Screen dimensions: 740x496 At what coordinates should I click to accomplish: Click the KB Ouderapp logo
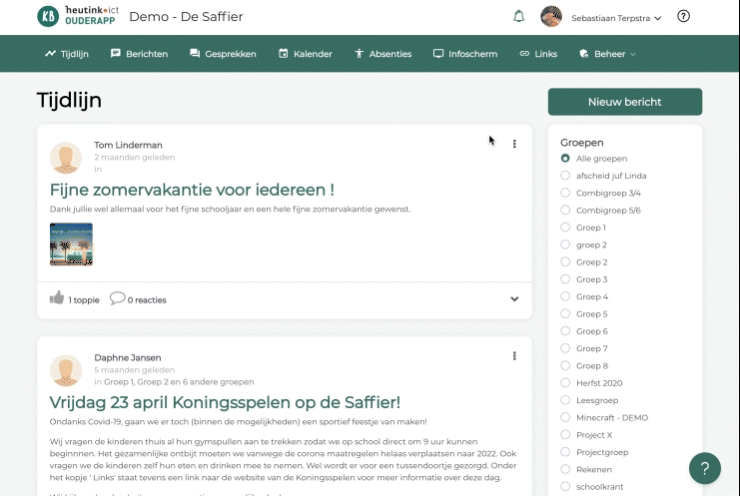79,16
